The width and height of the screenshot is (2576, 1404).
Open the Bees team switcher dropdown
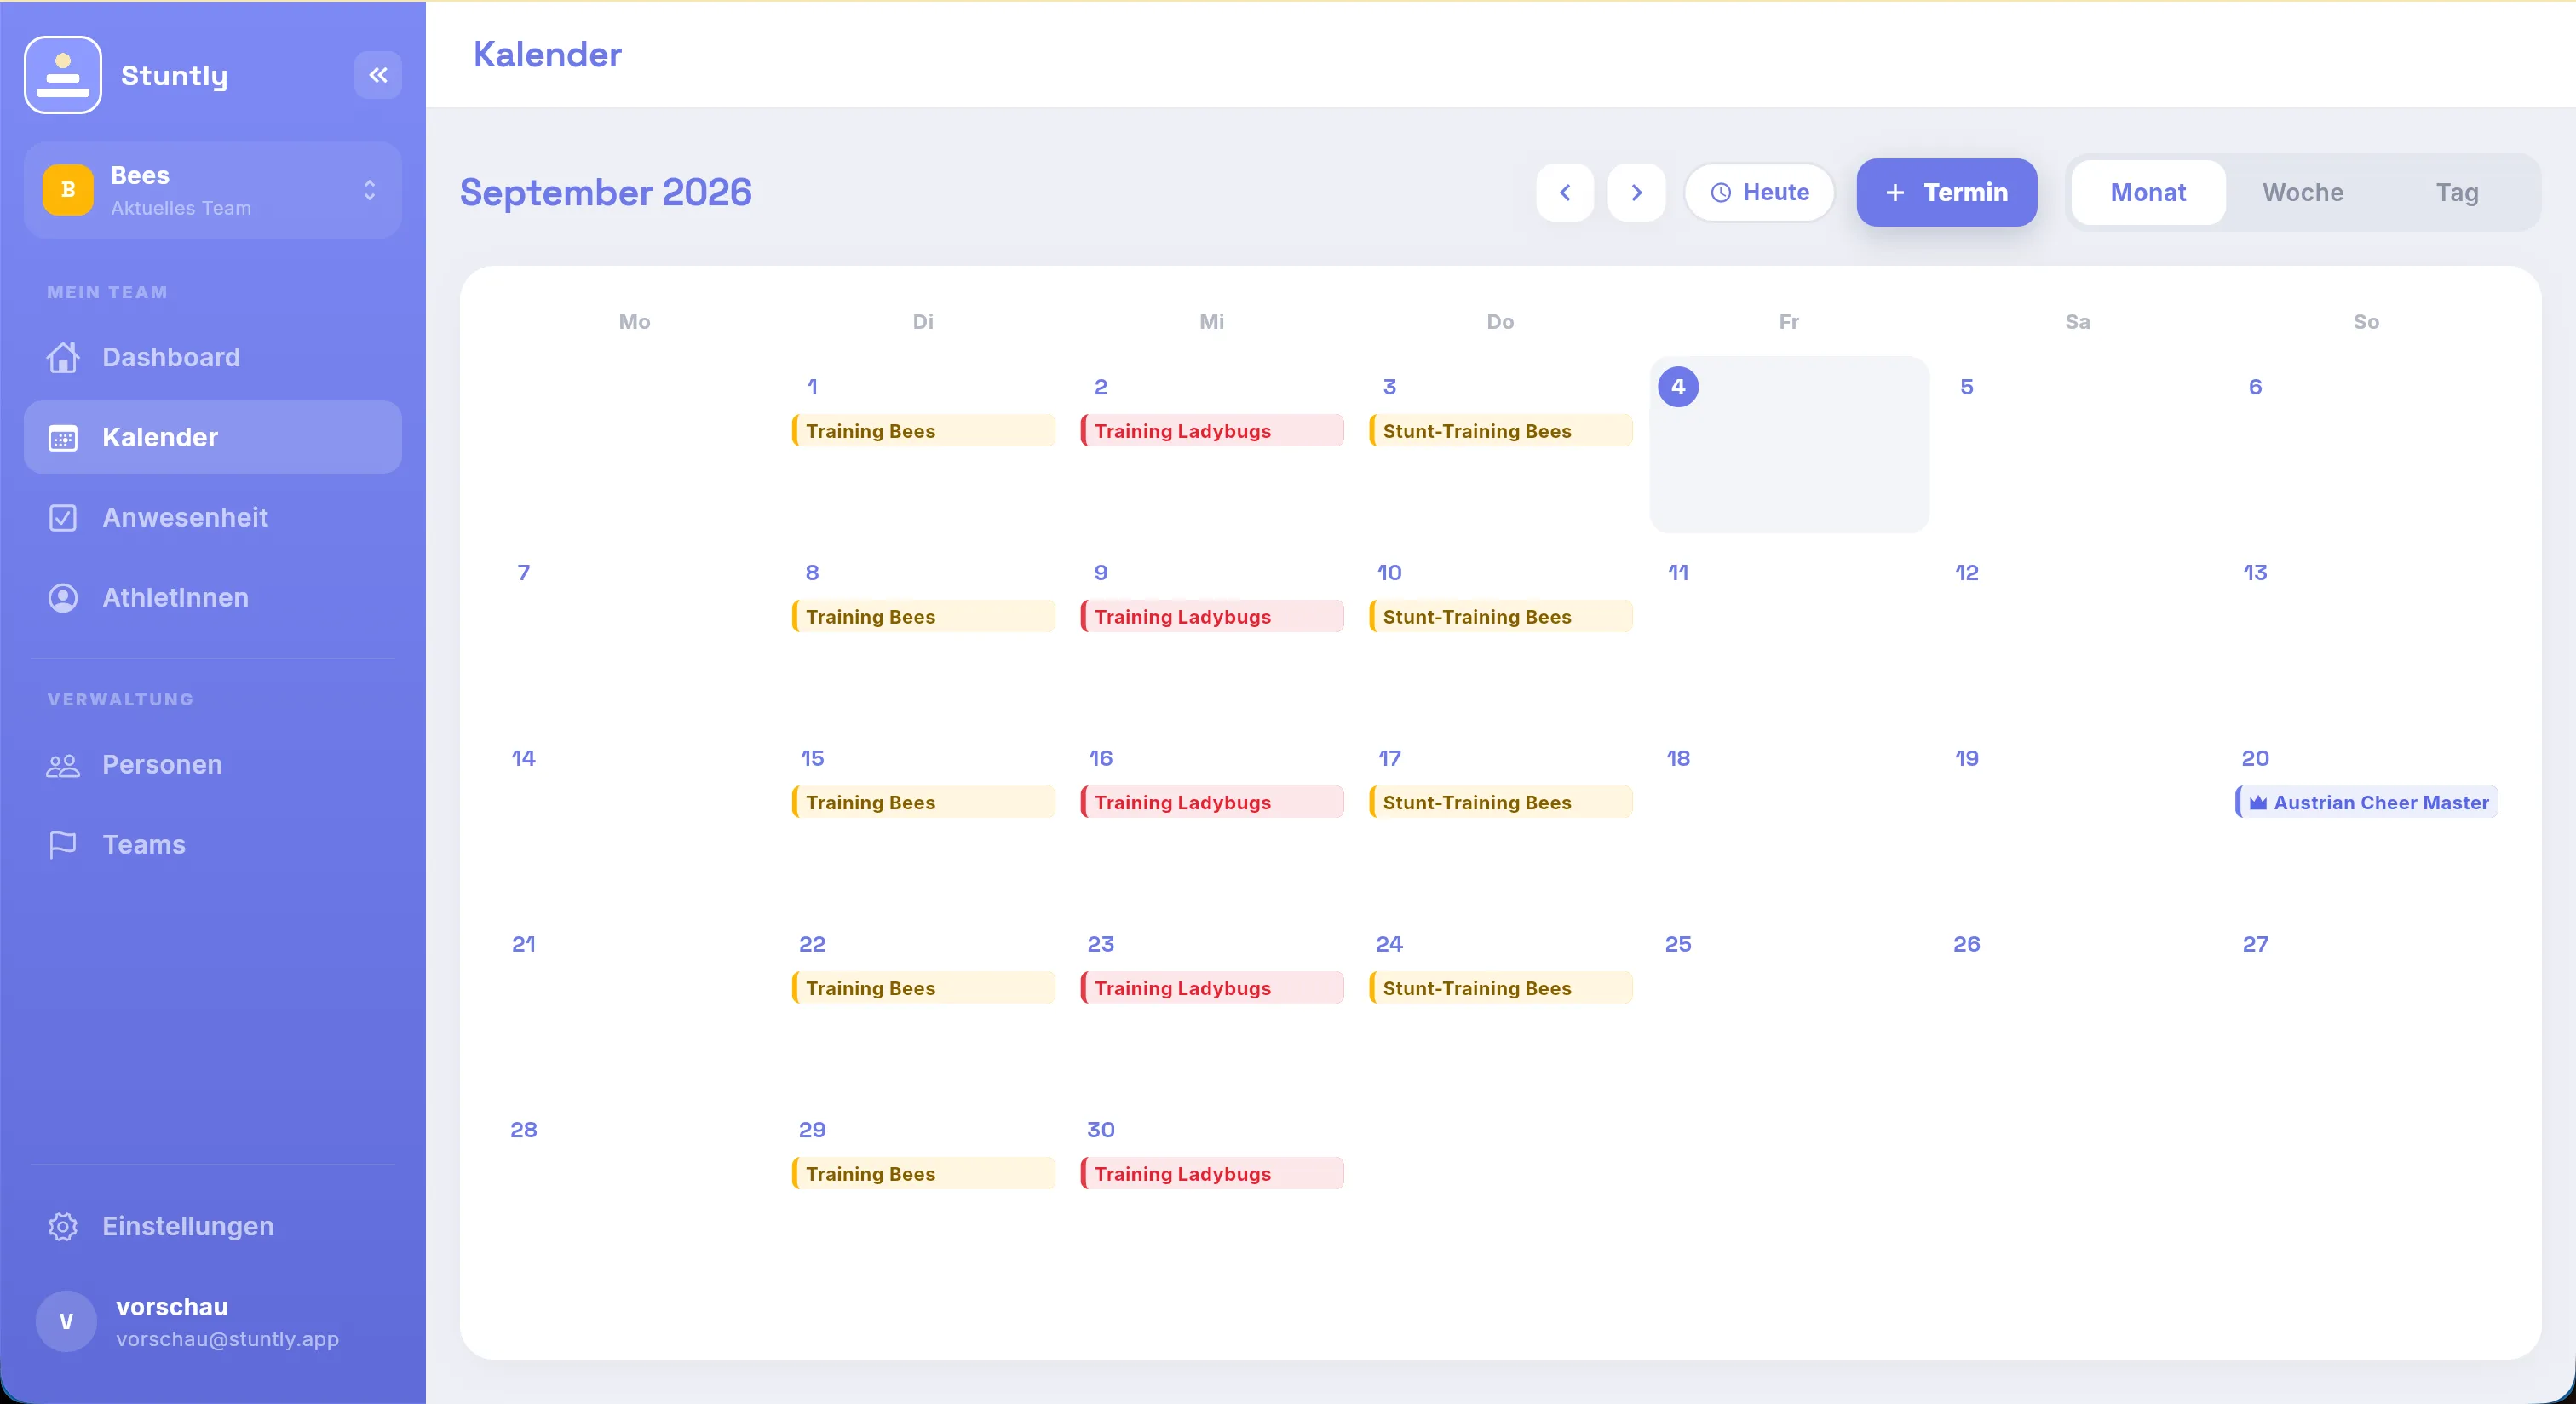point(213,190)
